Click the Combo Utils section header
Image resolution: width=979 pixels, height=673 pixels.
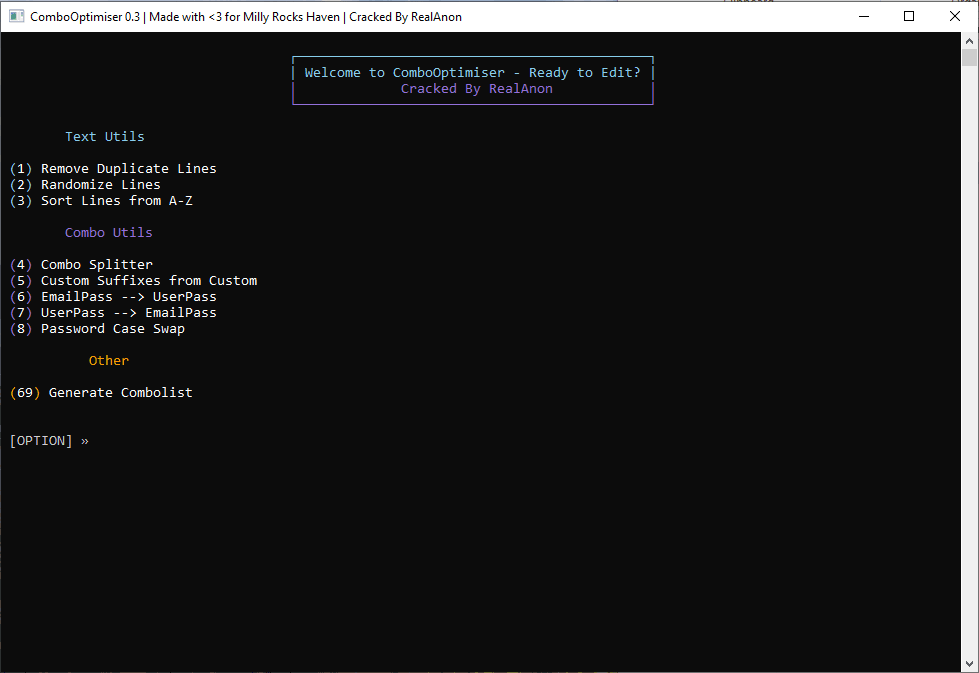pos(108,232)
